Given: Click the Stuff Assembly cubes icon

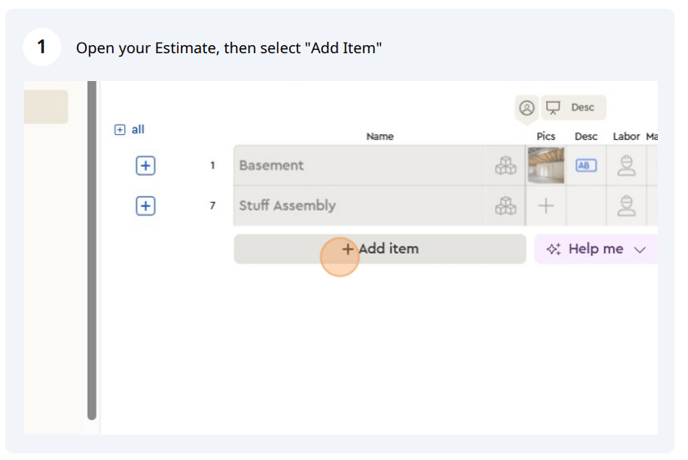Looking at the screenshot, I should click(505, 205).
